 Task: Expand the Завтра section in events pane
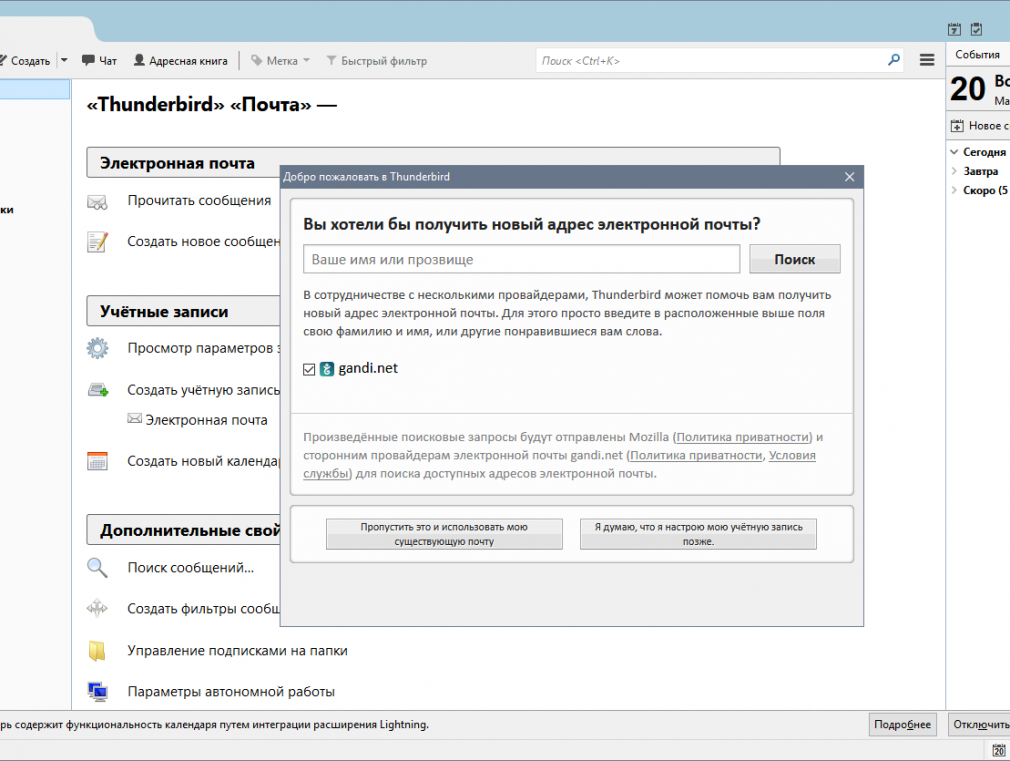tap(954, 171)
